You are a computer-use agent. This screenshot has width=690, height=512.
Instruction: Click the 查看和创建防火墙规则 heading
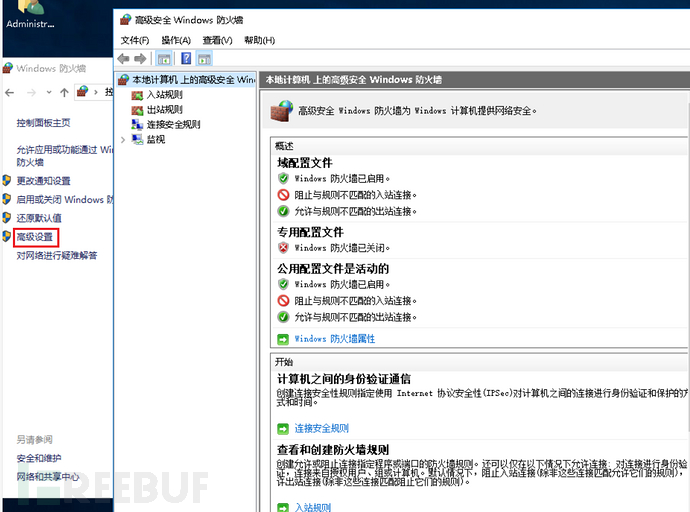tap(333, 450)
